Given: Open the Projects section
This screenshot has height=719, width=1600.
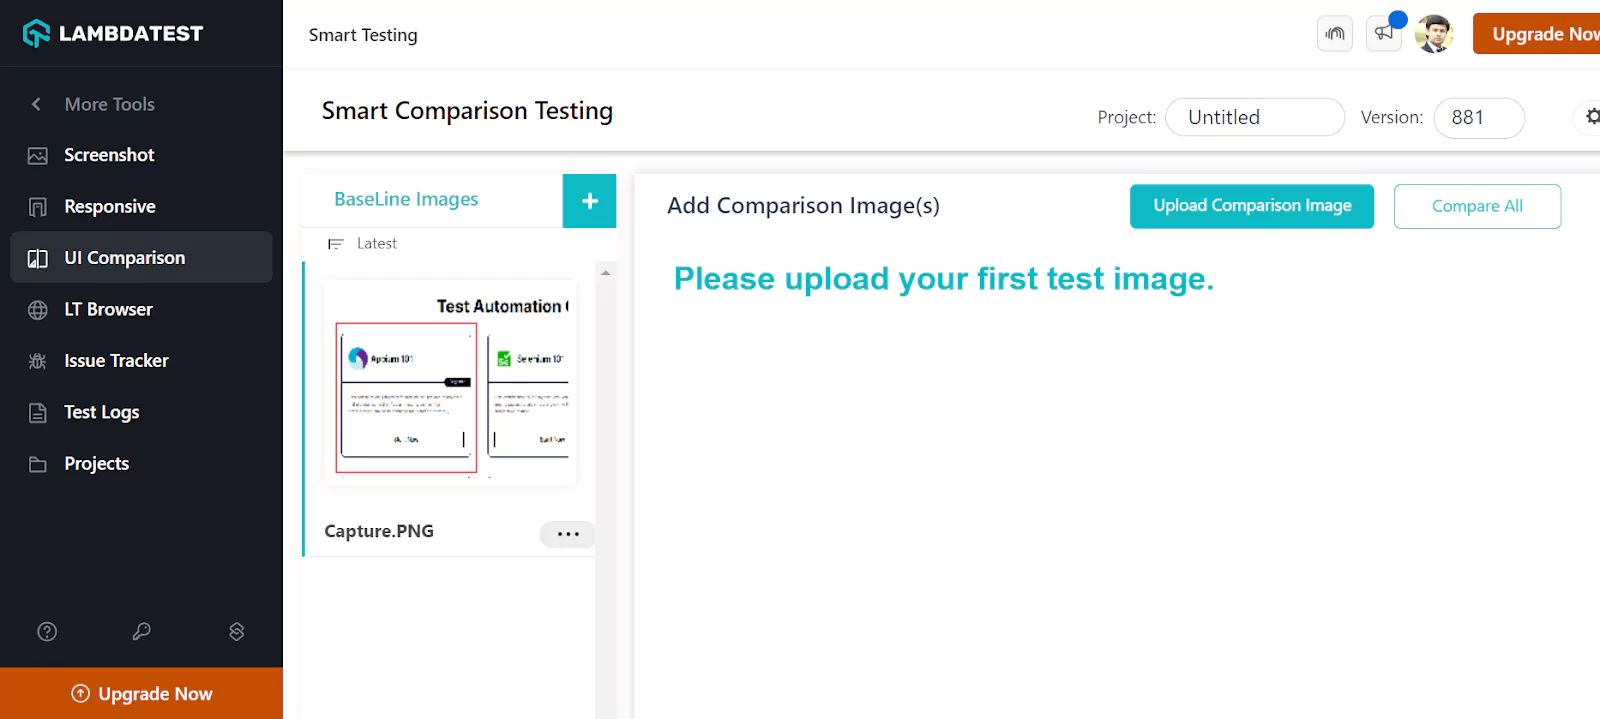Looking at the screenshot, I should click(96, 463).
